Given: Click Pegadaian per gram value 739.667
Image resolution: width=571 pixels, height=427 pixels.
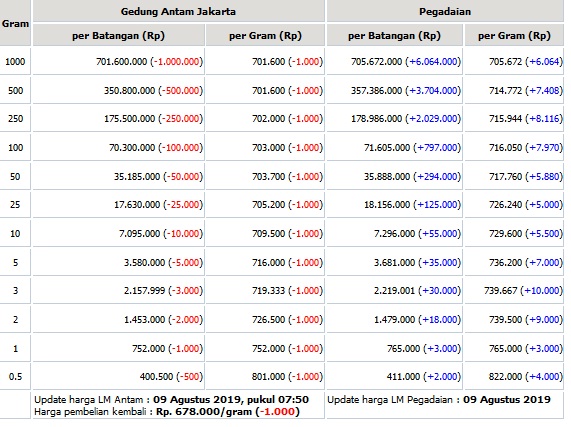Looking at the screenshot, I should tap(500, 290).
